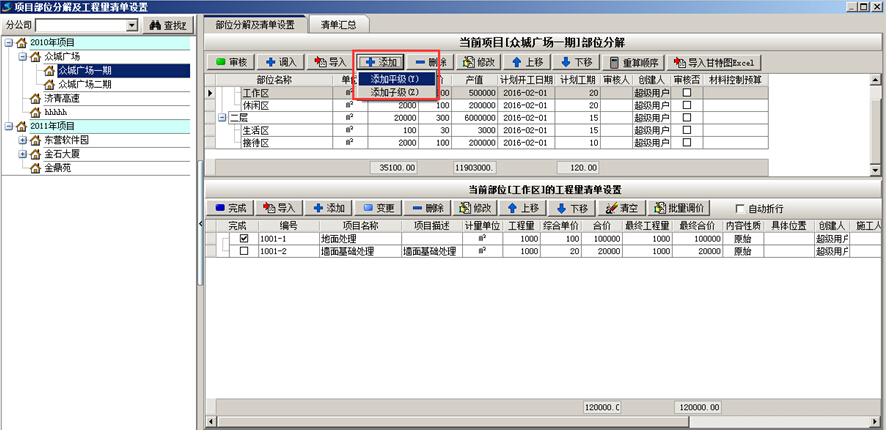Uncheck 完成 checkbox for row 1001-1
The height and width of the screenshot is (431, 886).
244,239
